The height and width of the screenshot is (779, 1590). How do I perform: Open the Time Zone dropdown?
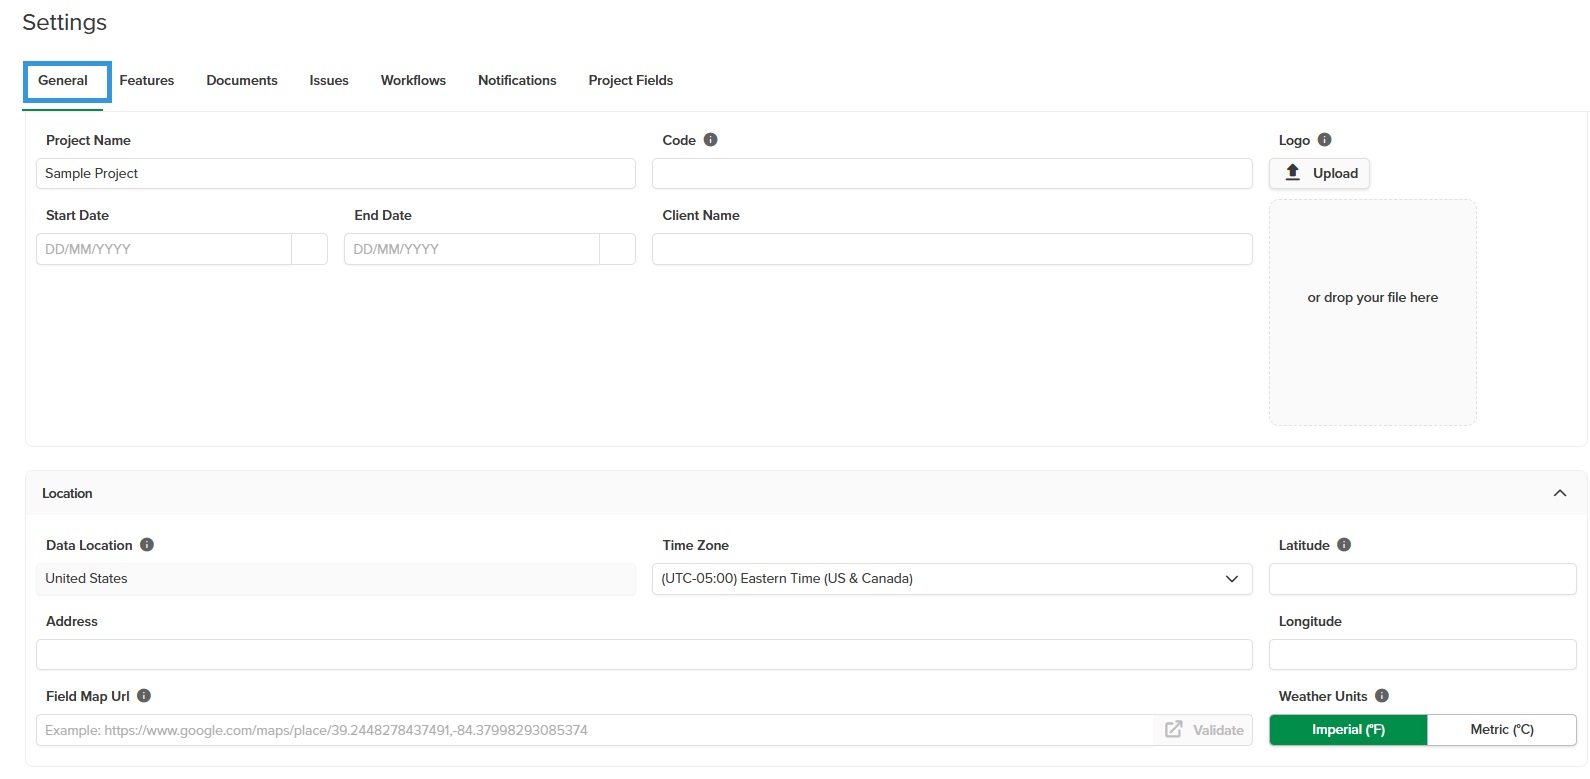click(952, 579)
